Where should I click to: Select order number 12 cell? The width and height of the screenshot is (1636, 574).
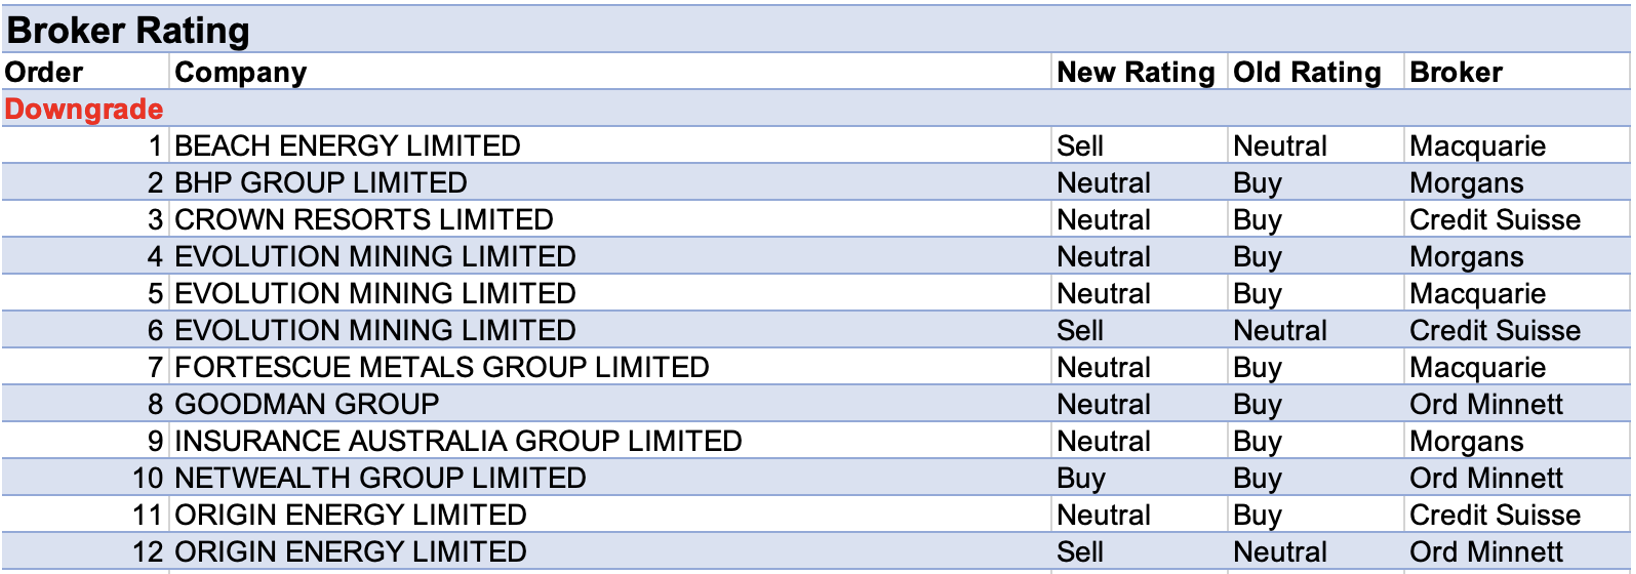click(x=147, y=552)
